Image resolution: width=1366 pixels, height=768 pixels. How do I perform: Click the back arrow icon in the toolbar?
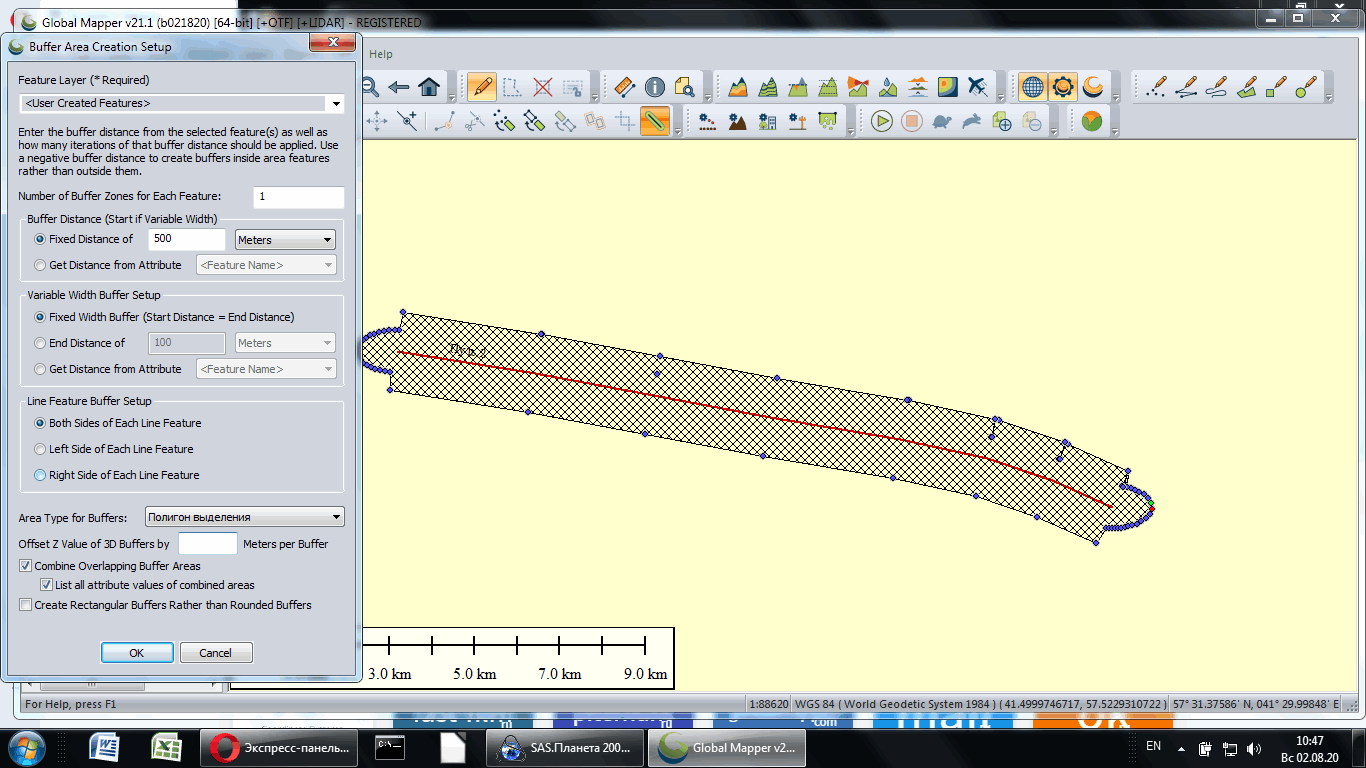point(399,87)
